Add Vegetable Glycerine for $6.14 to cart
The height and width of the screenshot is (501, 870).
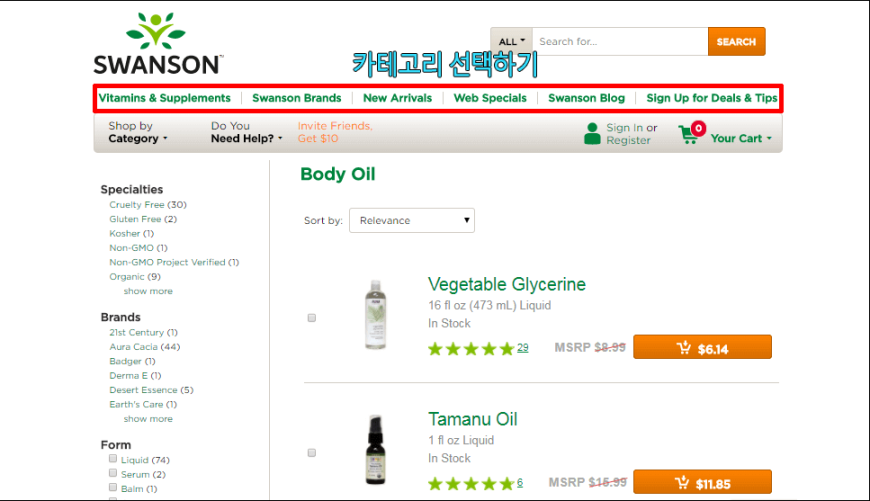coord(702,347)
